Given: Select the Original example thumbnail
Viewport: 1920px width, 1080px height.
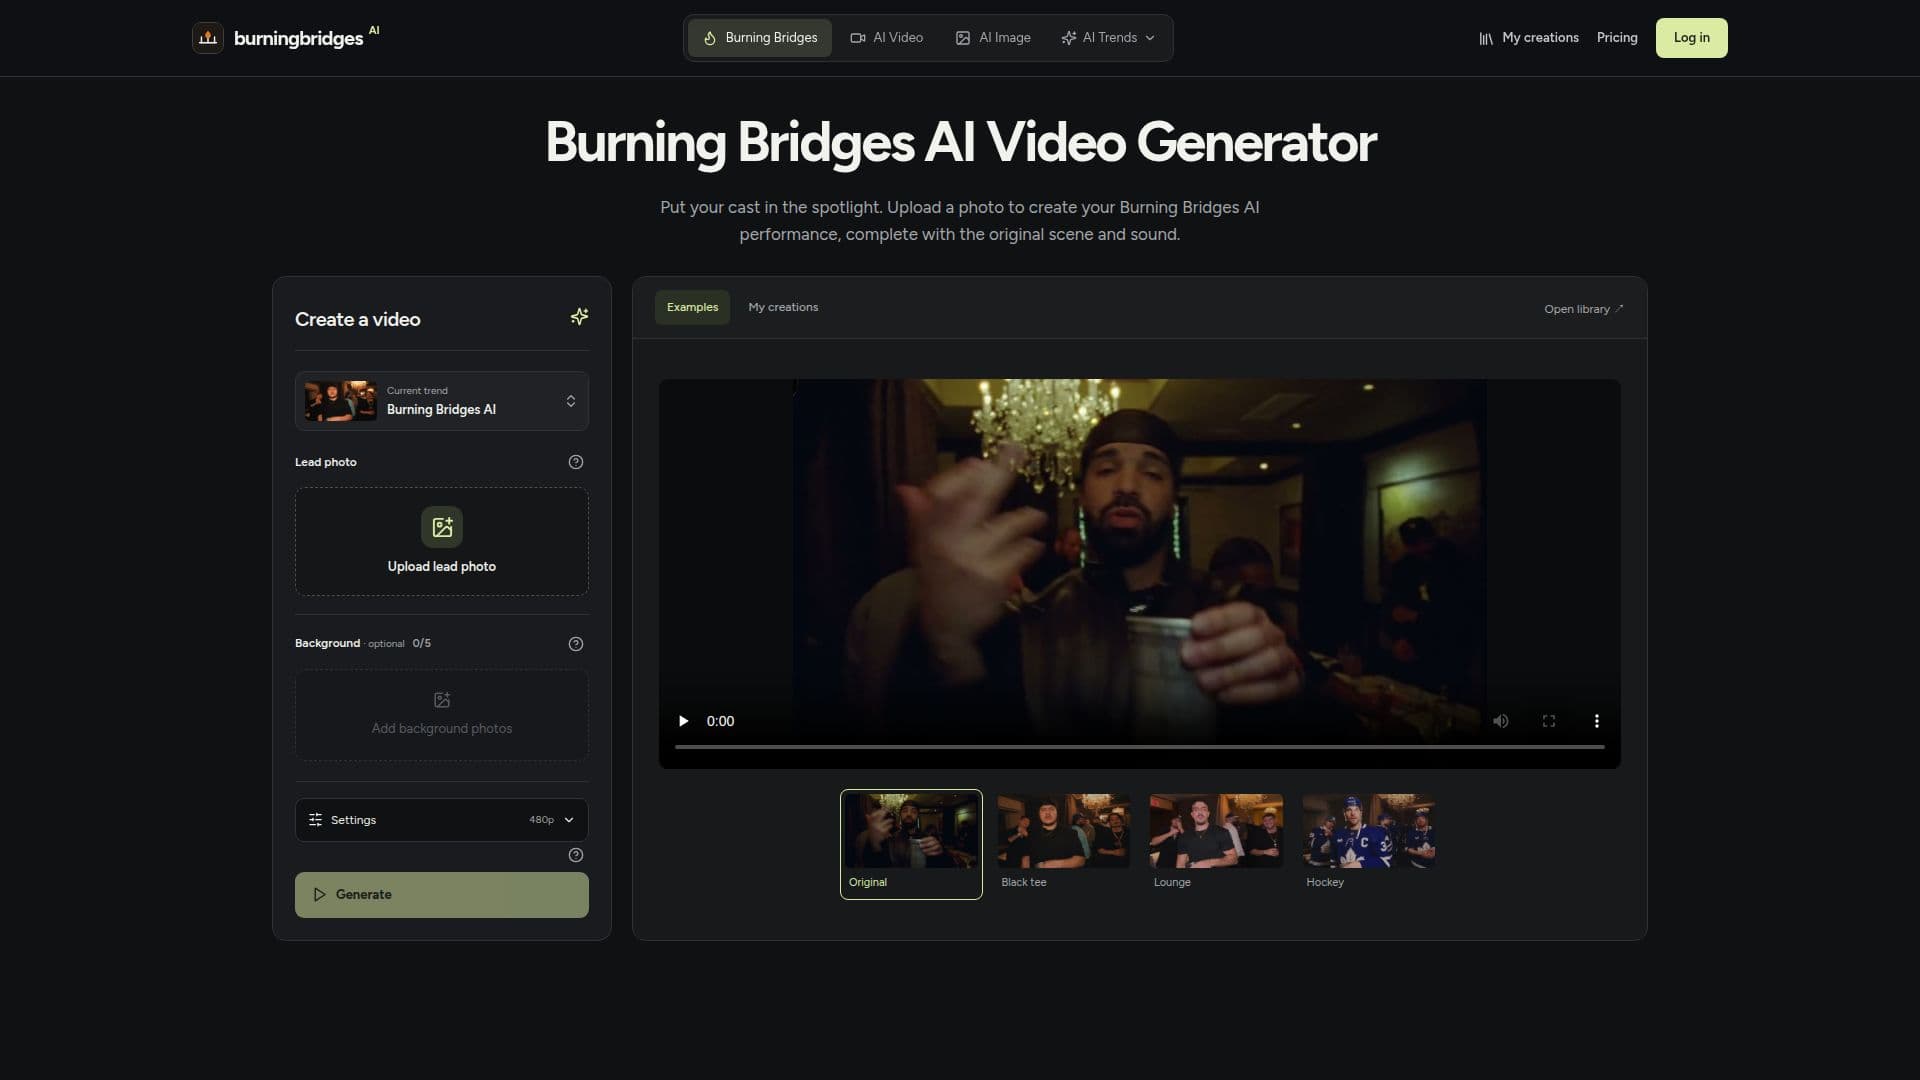Looking at the screenshot, I should click(x=911, y=844).
